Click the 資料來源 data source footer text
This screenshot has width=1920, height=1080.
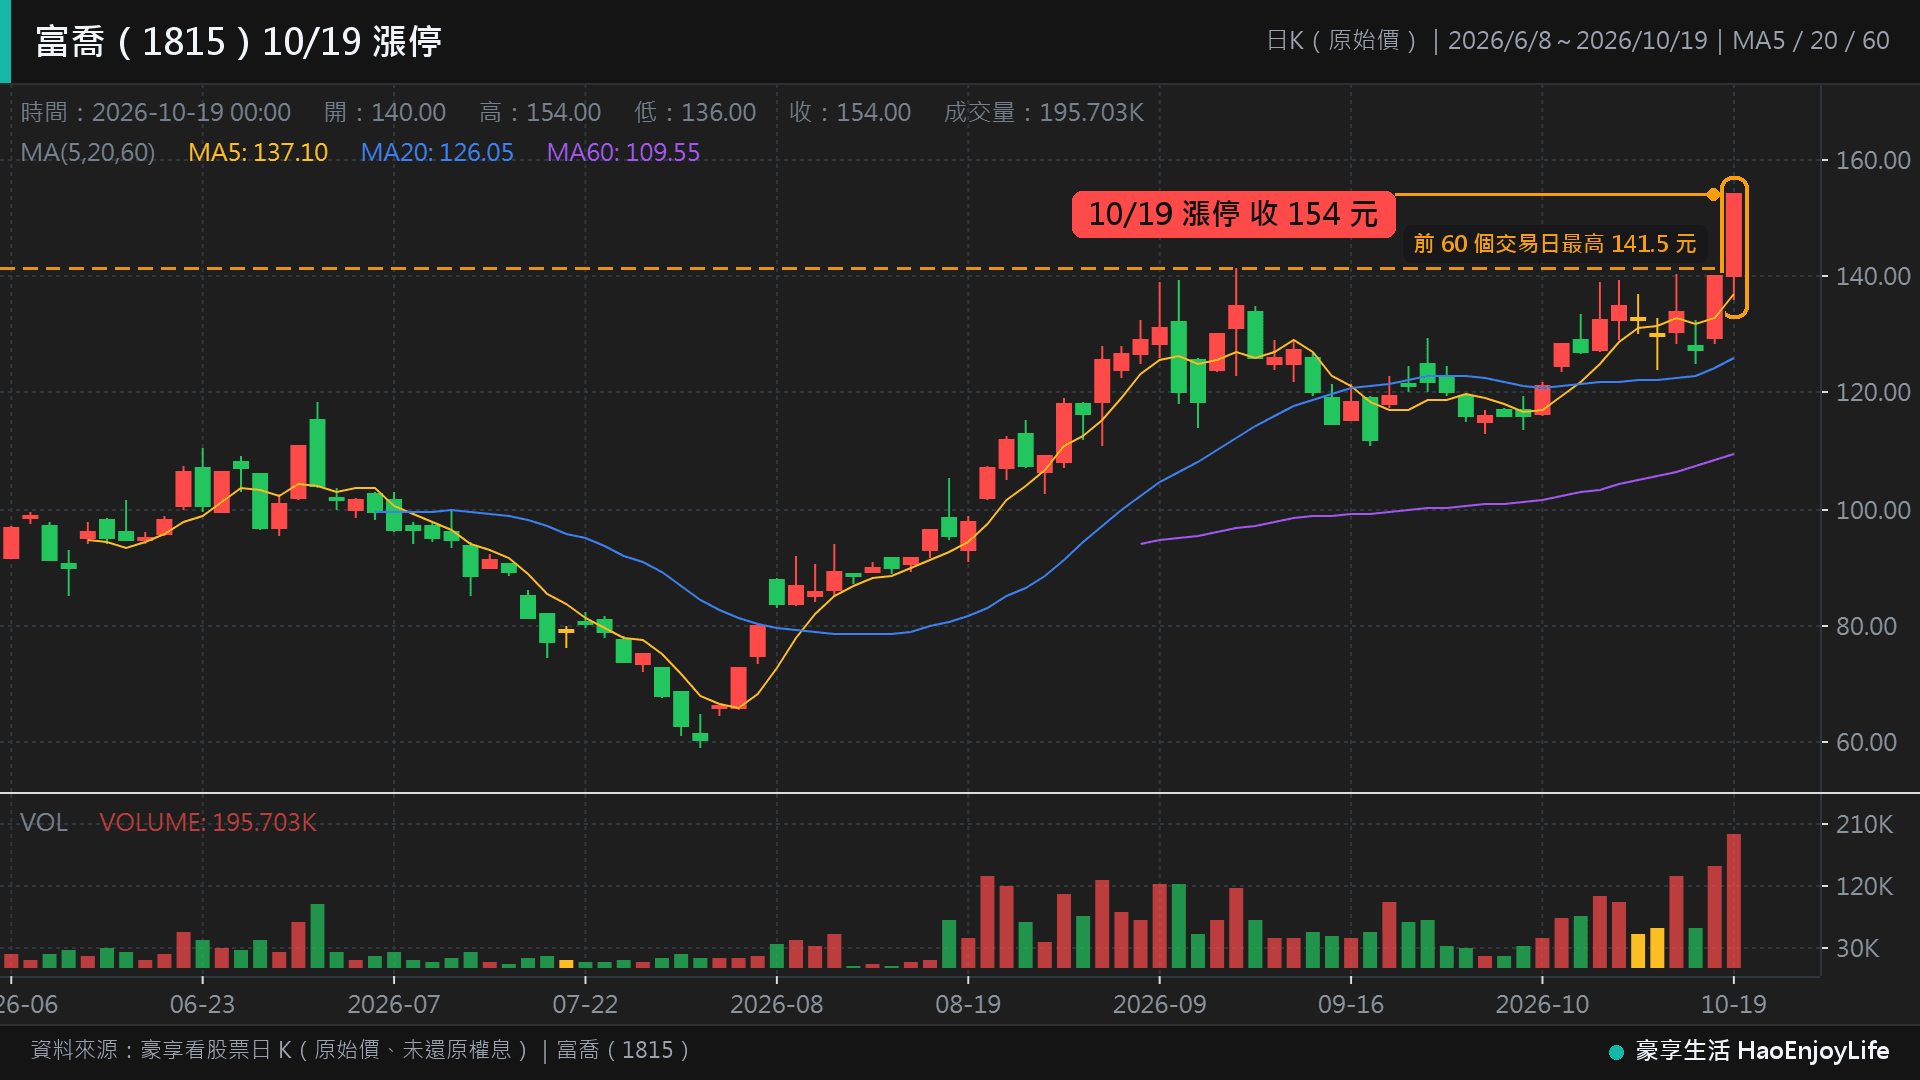pyautogui.click(x=360, y=1050)
